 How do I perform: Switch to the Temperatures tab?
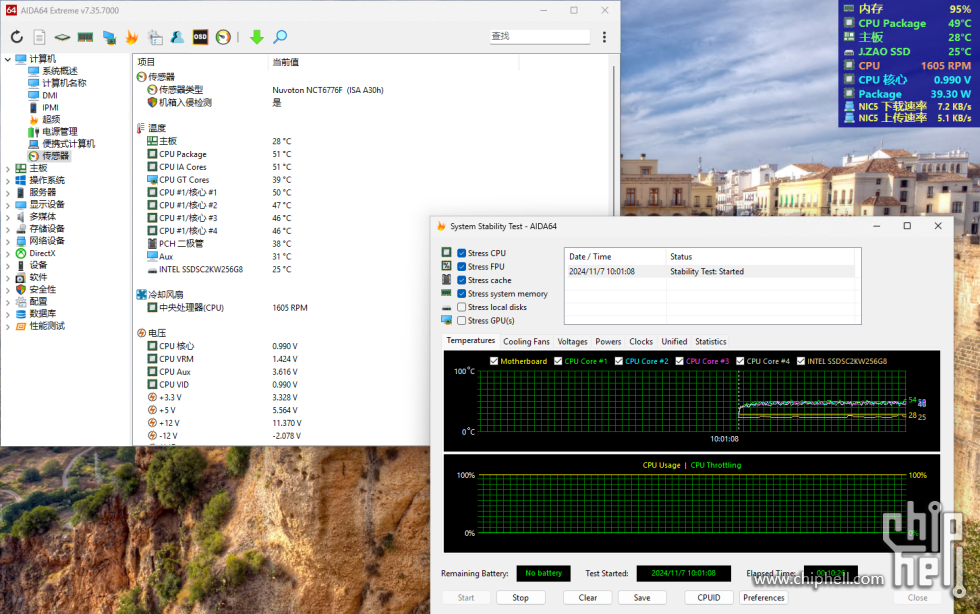click(471, 341)
